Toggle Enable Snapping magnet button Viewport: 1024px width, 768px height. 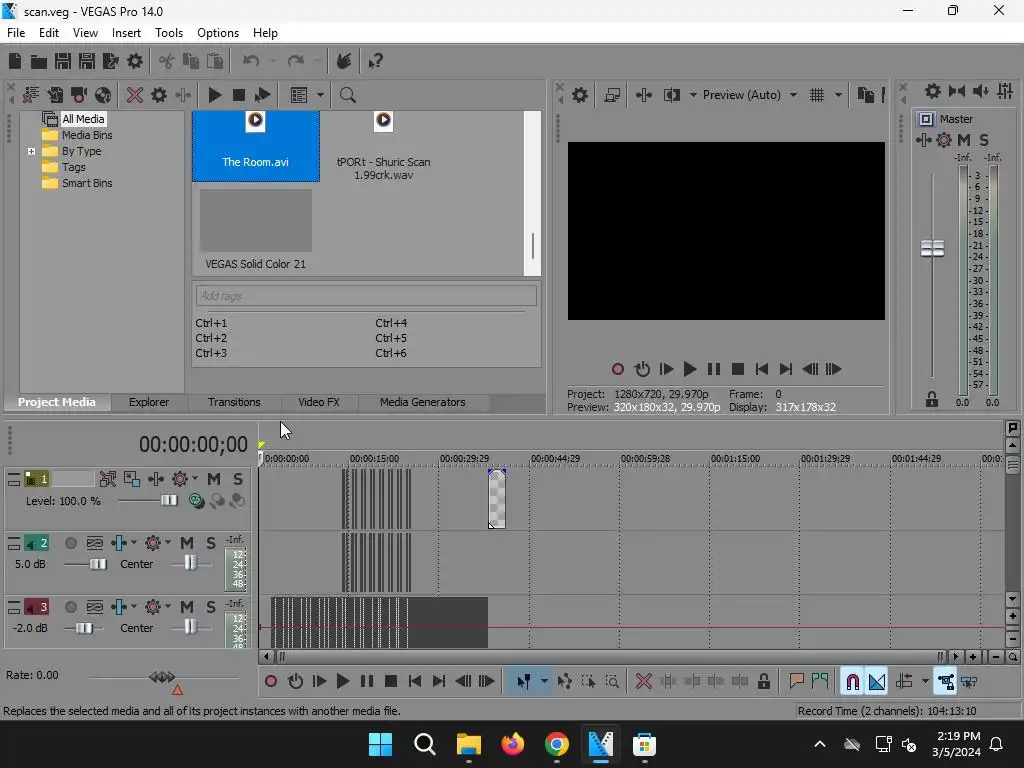[852, 682]
